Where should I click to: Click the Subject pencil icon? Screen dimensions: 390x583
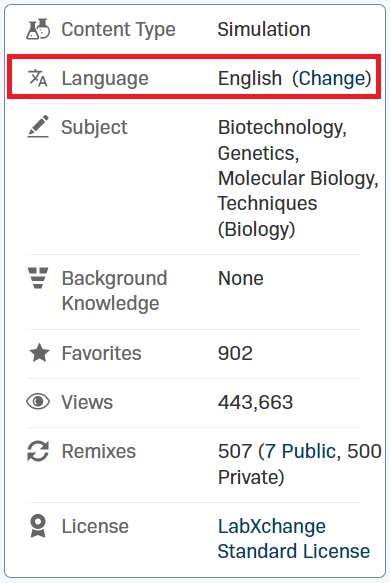tap(38, 126)
